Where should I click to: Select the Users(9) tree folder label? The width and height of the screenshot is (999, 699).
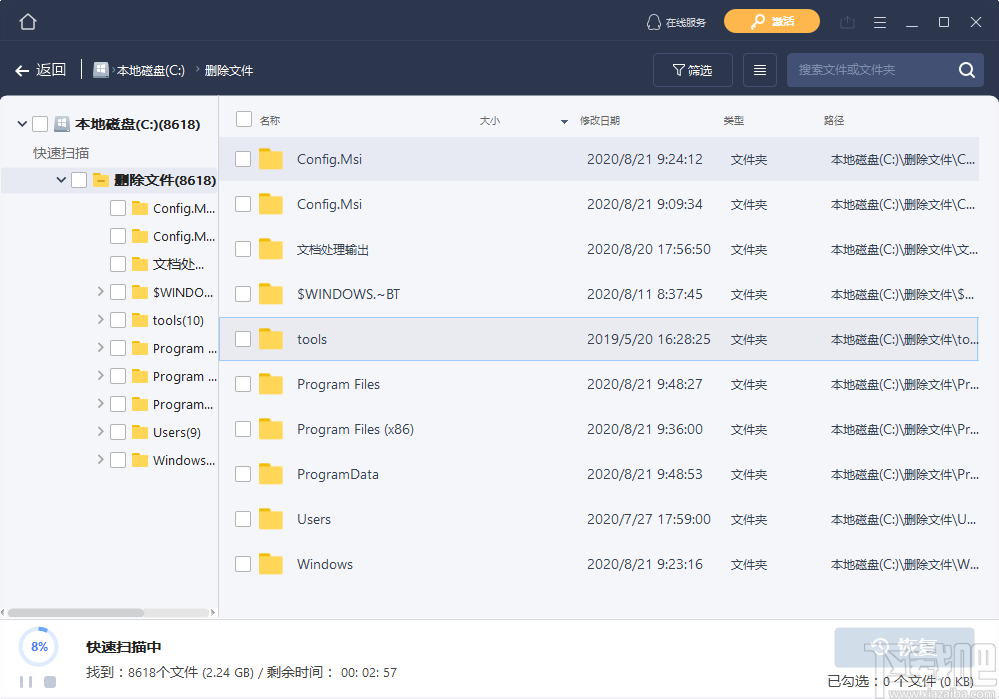[176, 433]
